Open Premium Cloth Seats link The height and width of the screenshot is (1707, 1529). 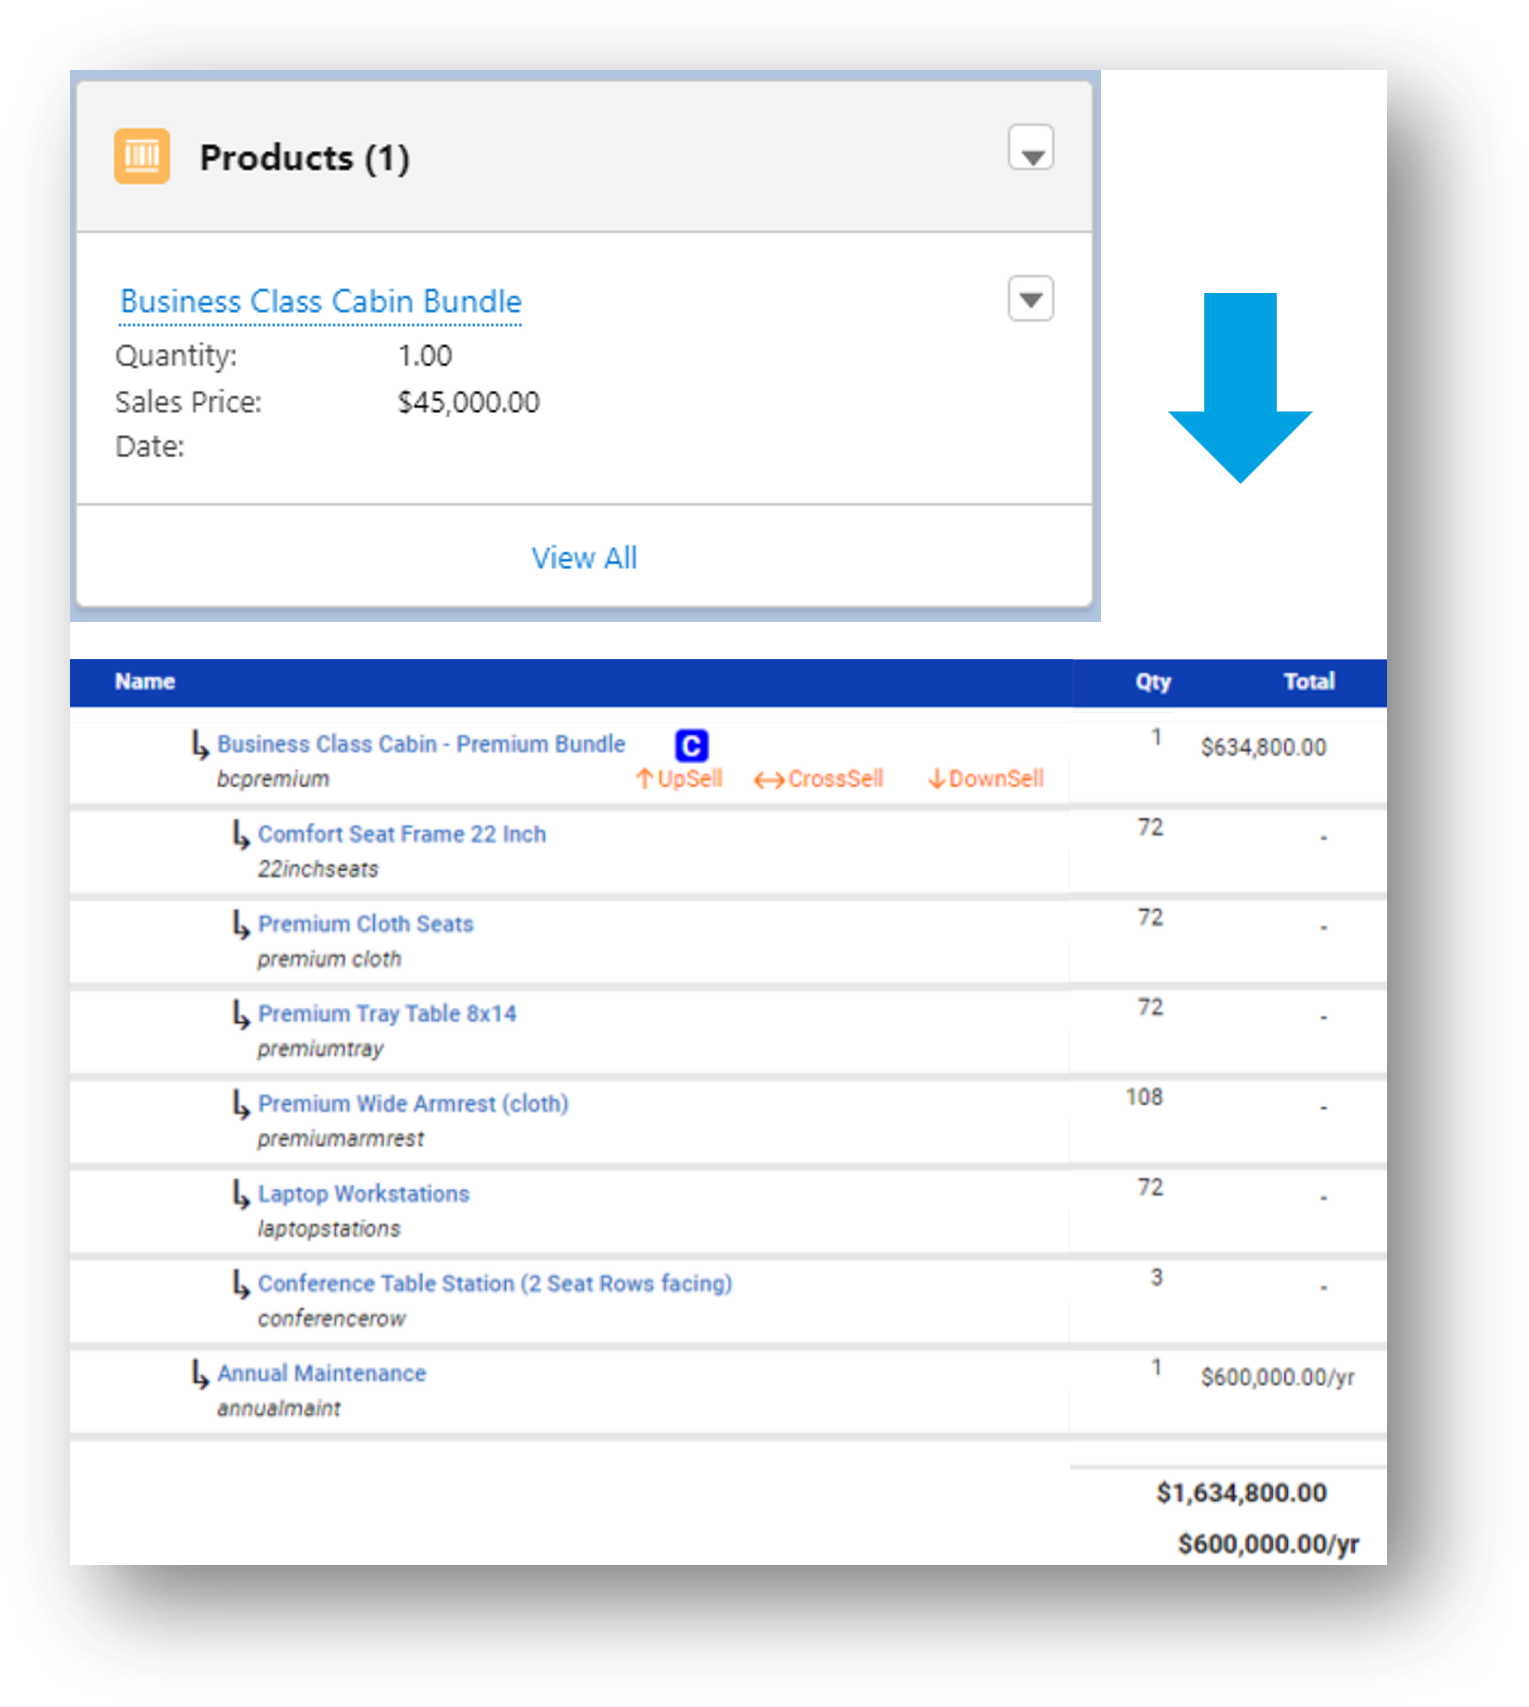(x=366, y=924)
